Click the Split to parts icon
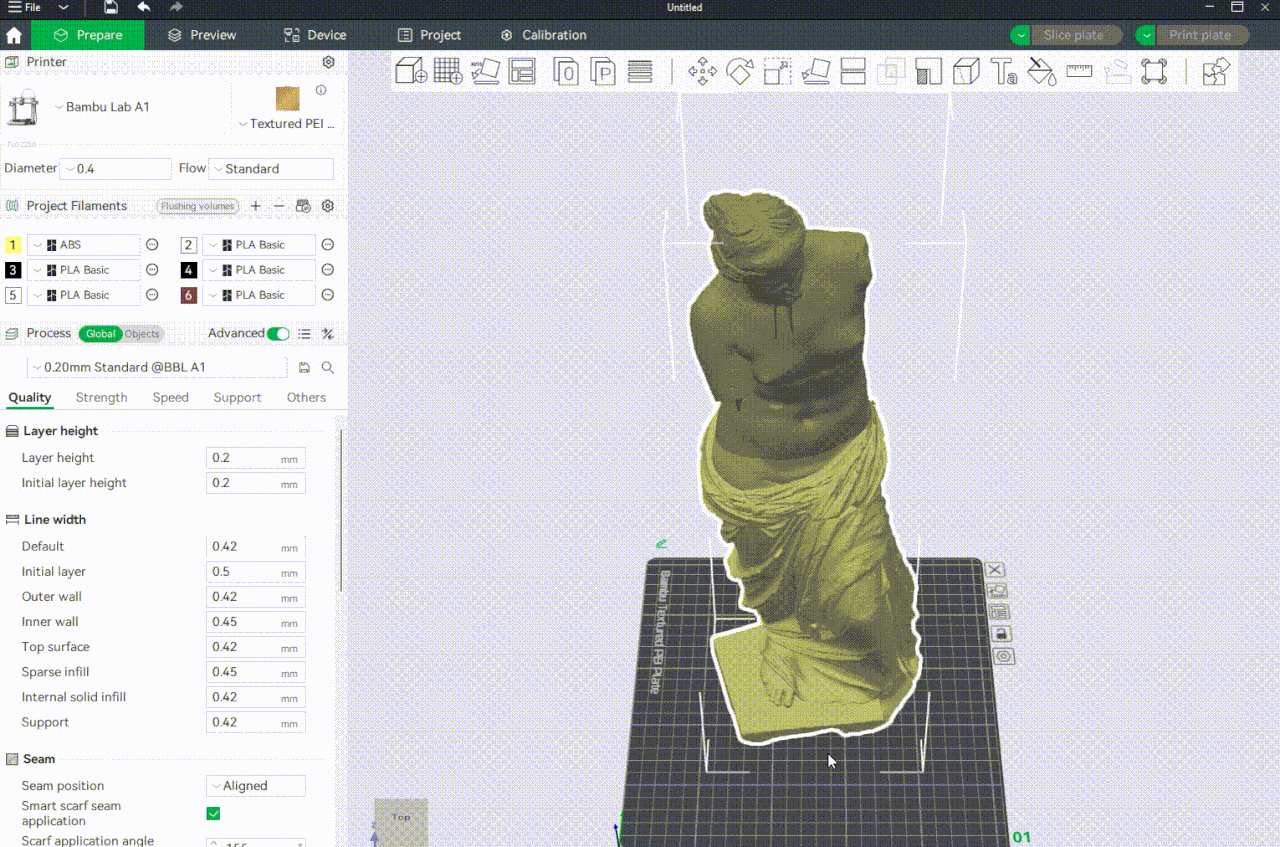 (603, 71)
